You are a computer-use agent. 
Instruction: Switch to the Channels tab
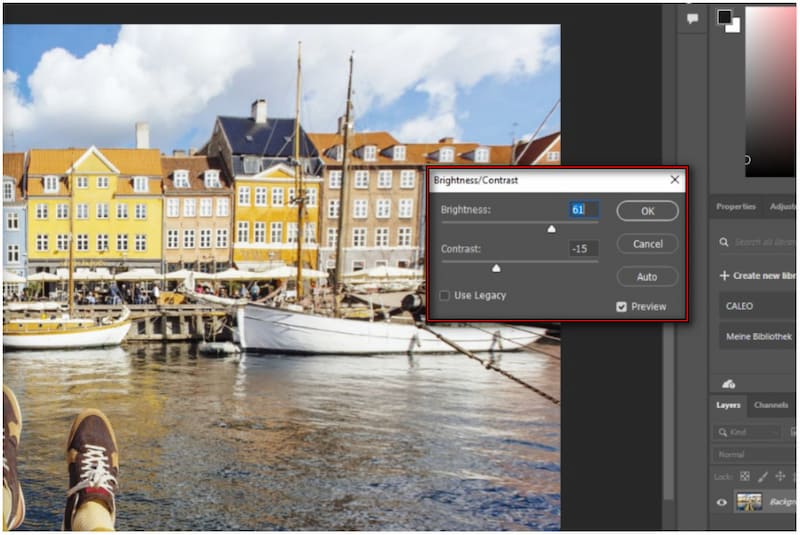pyautogui.click(x=771, y=405)
